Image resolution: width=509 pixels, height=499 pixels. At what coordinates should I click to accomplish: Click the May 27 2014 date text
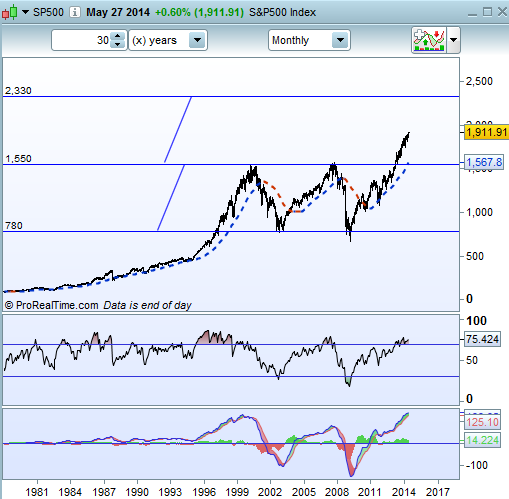118,12
